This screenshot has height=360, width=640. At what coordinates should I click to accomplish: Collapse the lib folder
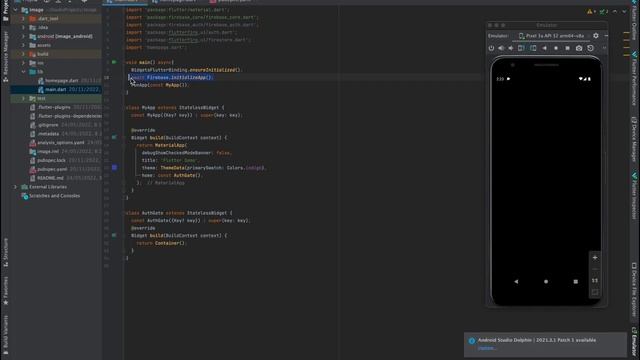click(23, 71)
